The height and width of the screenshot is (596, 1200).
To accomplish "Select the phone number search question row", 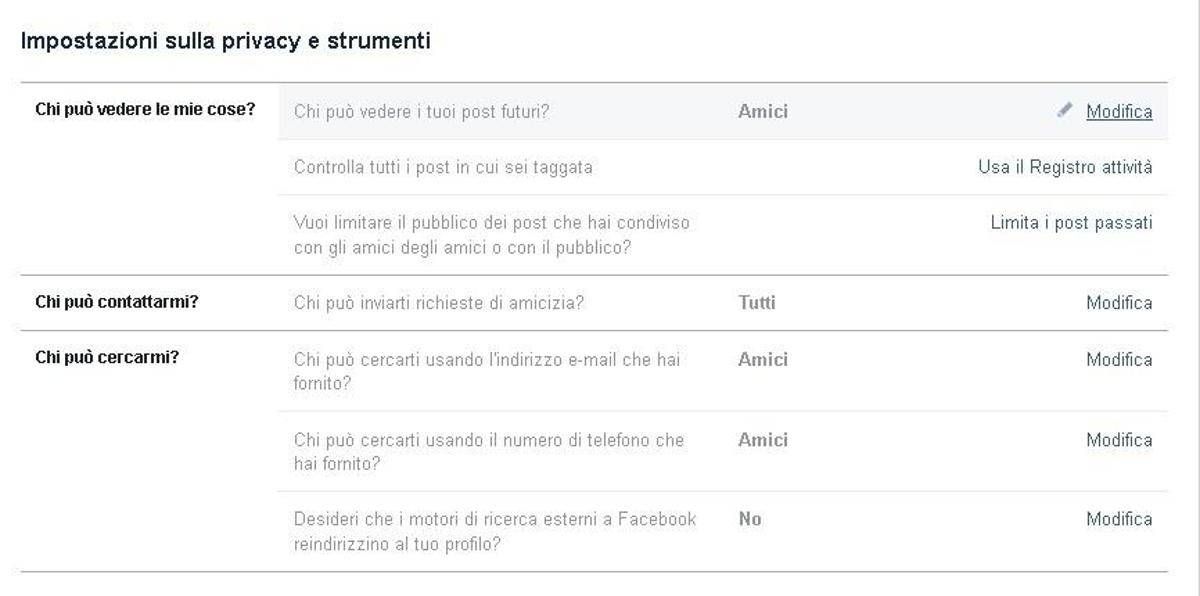I will pyautogui.click(x=723, y=451).
